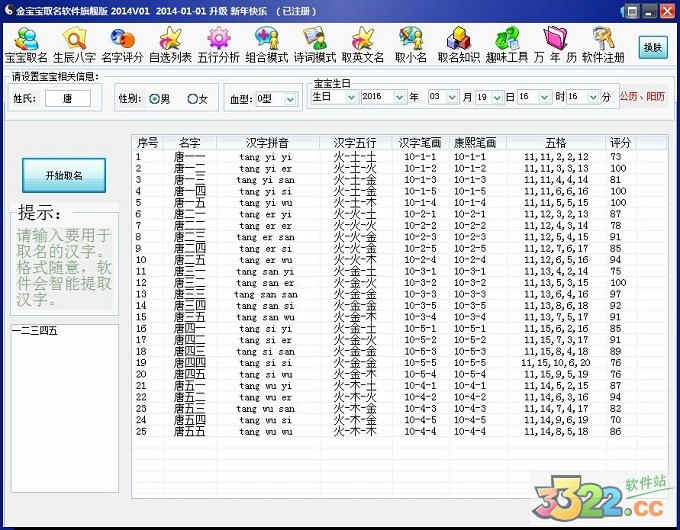
Task: Click the 姓氏 surname input field
Action: click(x=68, y=98)
